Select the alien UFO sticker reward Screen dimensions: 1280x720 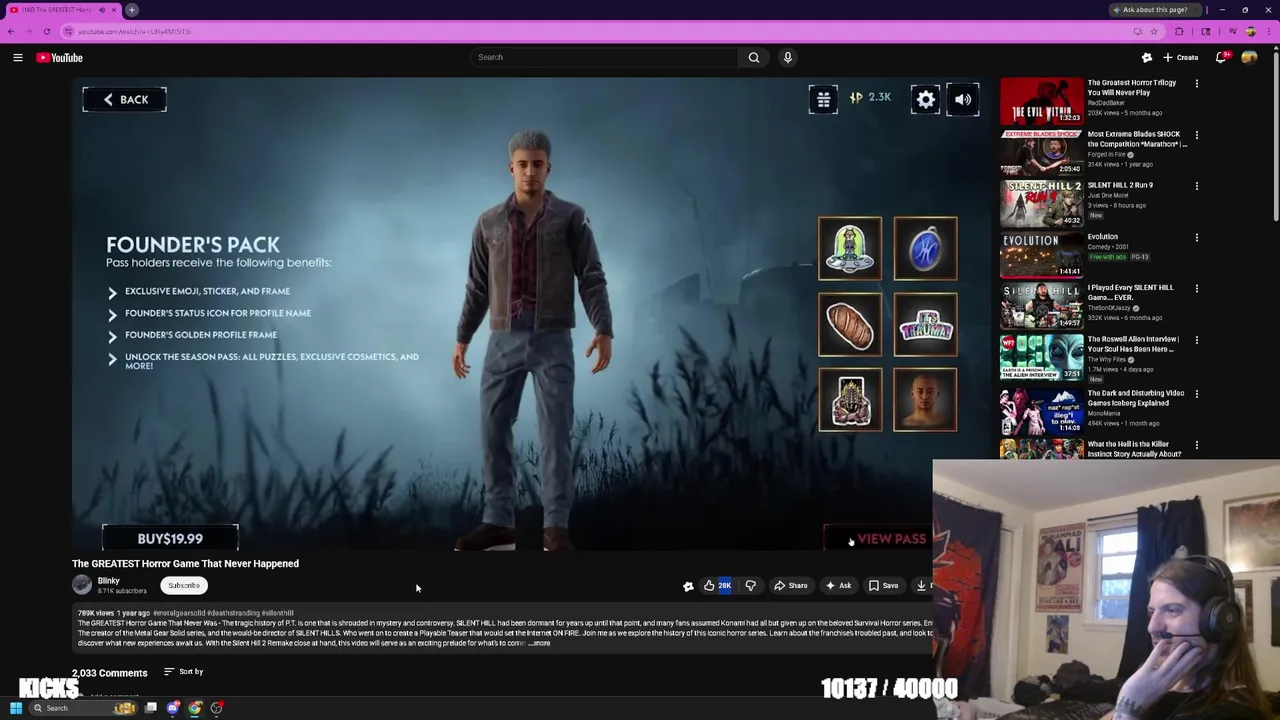click(850, 248)
